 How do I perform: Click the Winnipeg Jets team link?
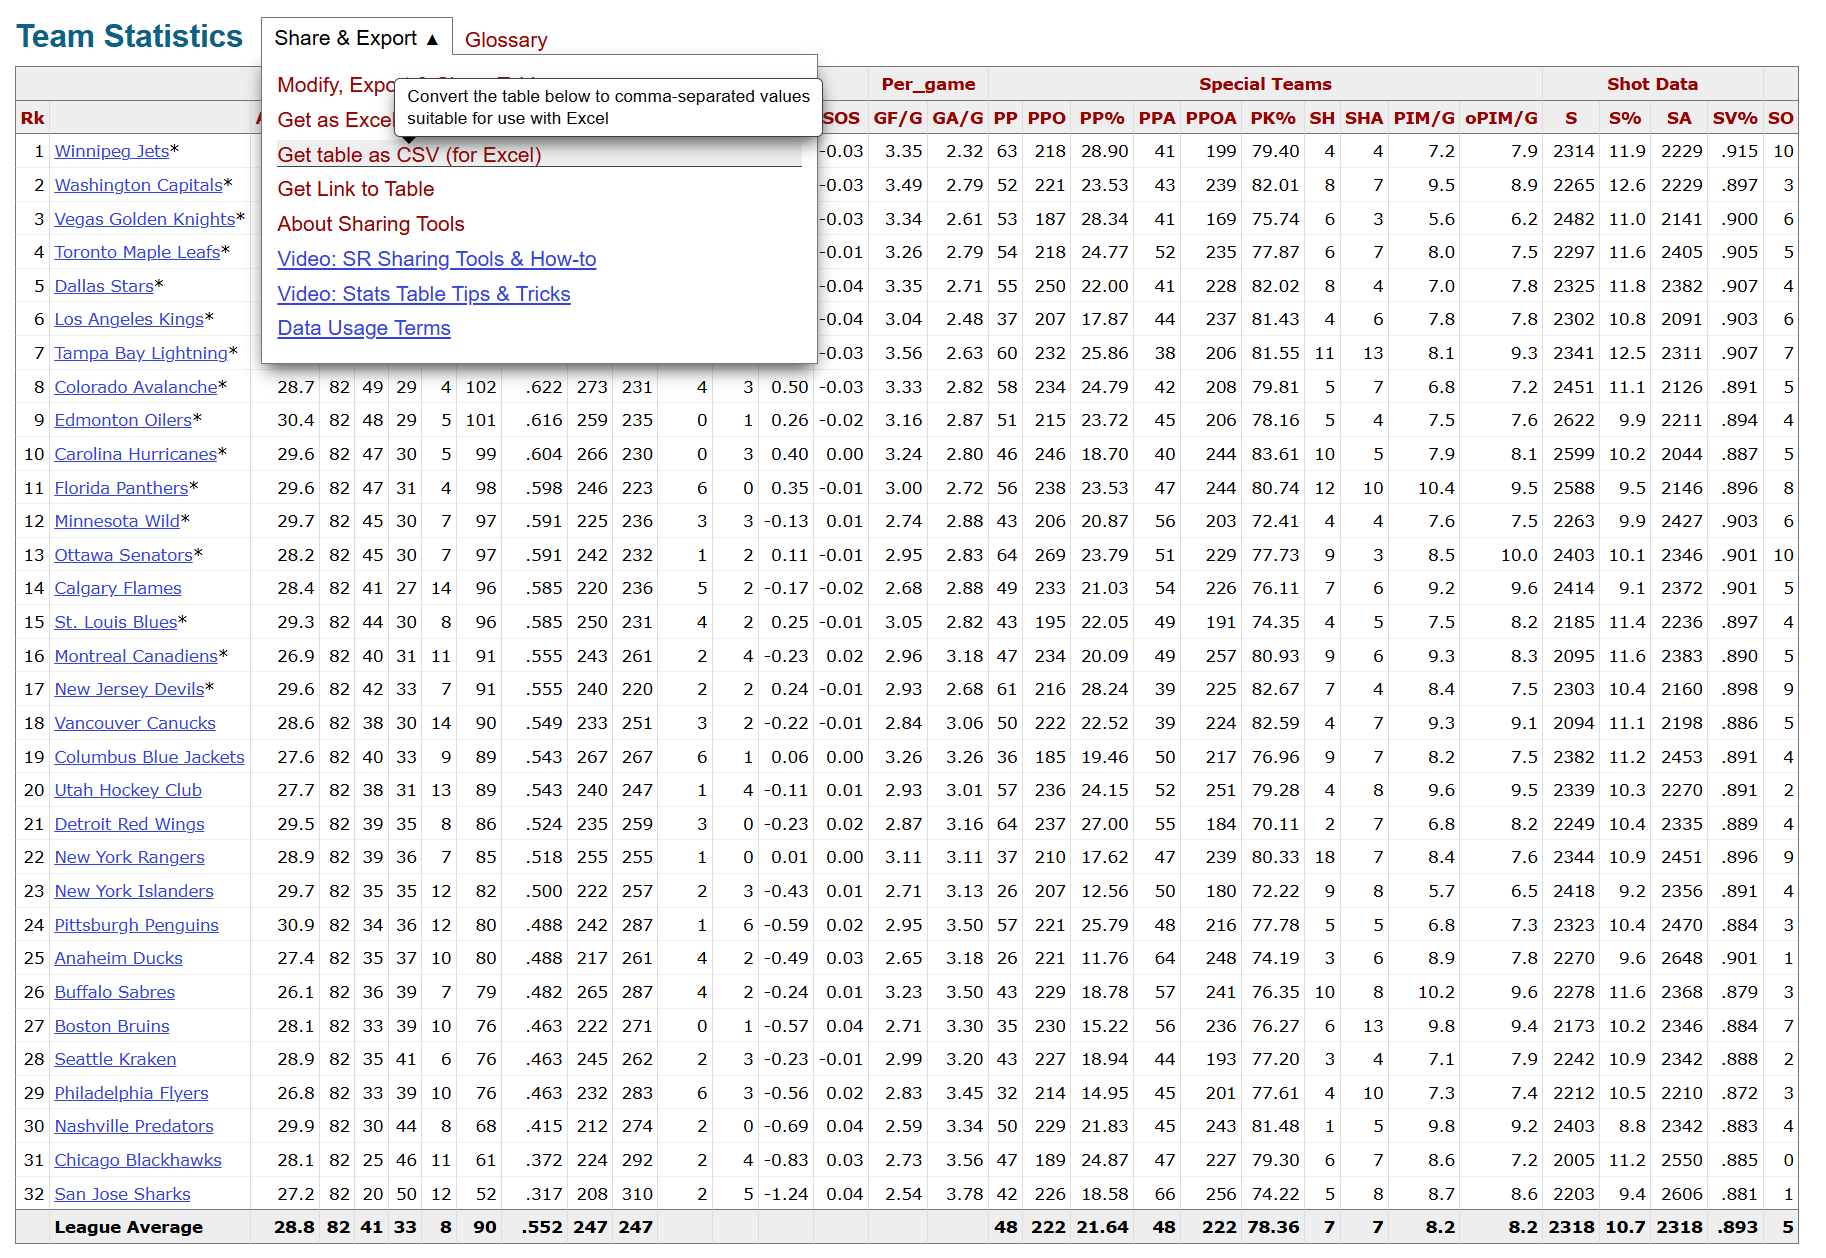(x=111, y=151)
